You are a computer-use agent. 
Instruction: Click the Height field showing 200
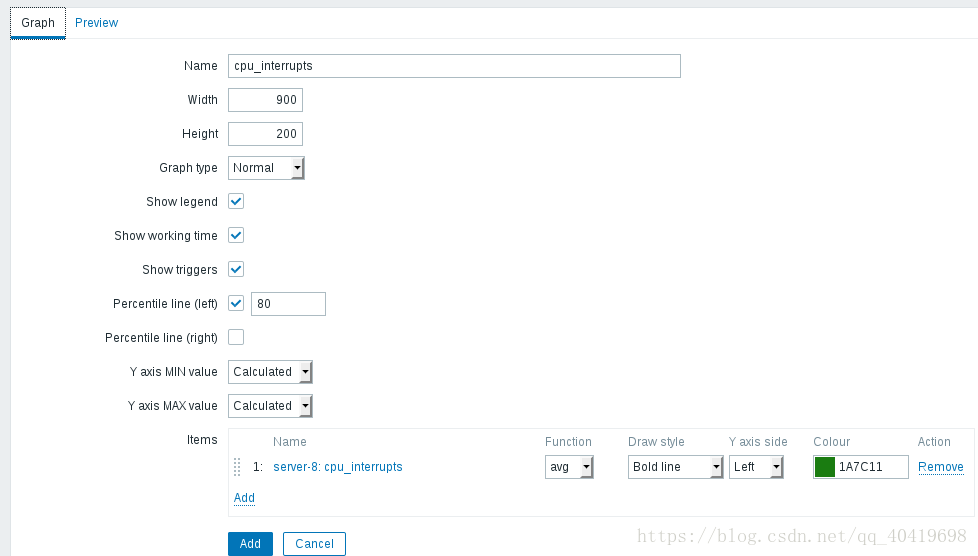[x=265, y=134]
